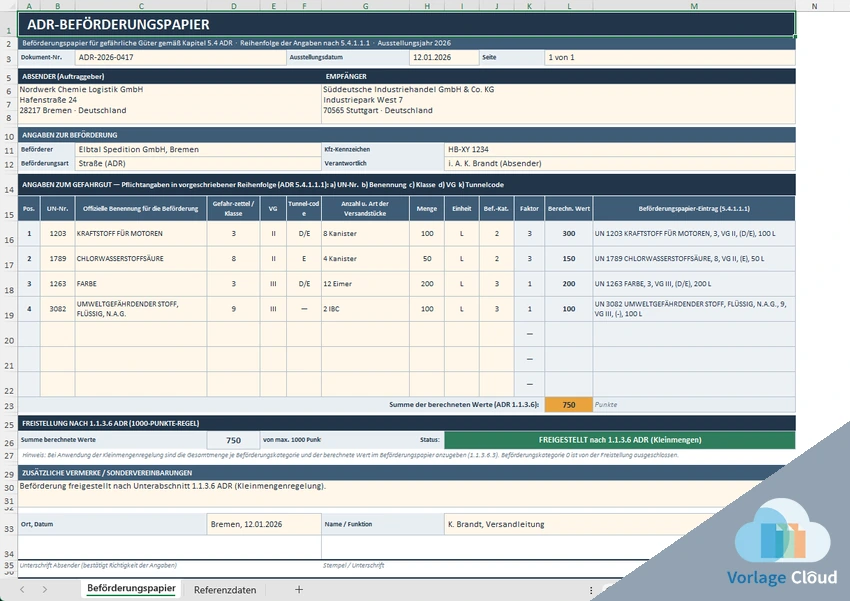Add a new sheet with the plus icon
The height and width of the screenshot is (601, 850).
click(299, 590)
